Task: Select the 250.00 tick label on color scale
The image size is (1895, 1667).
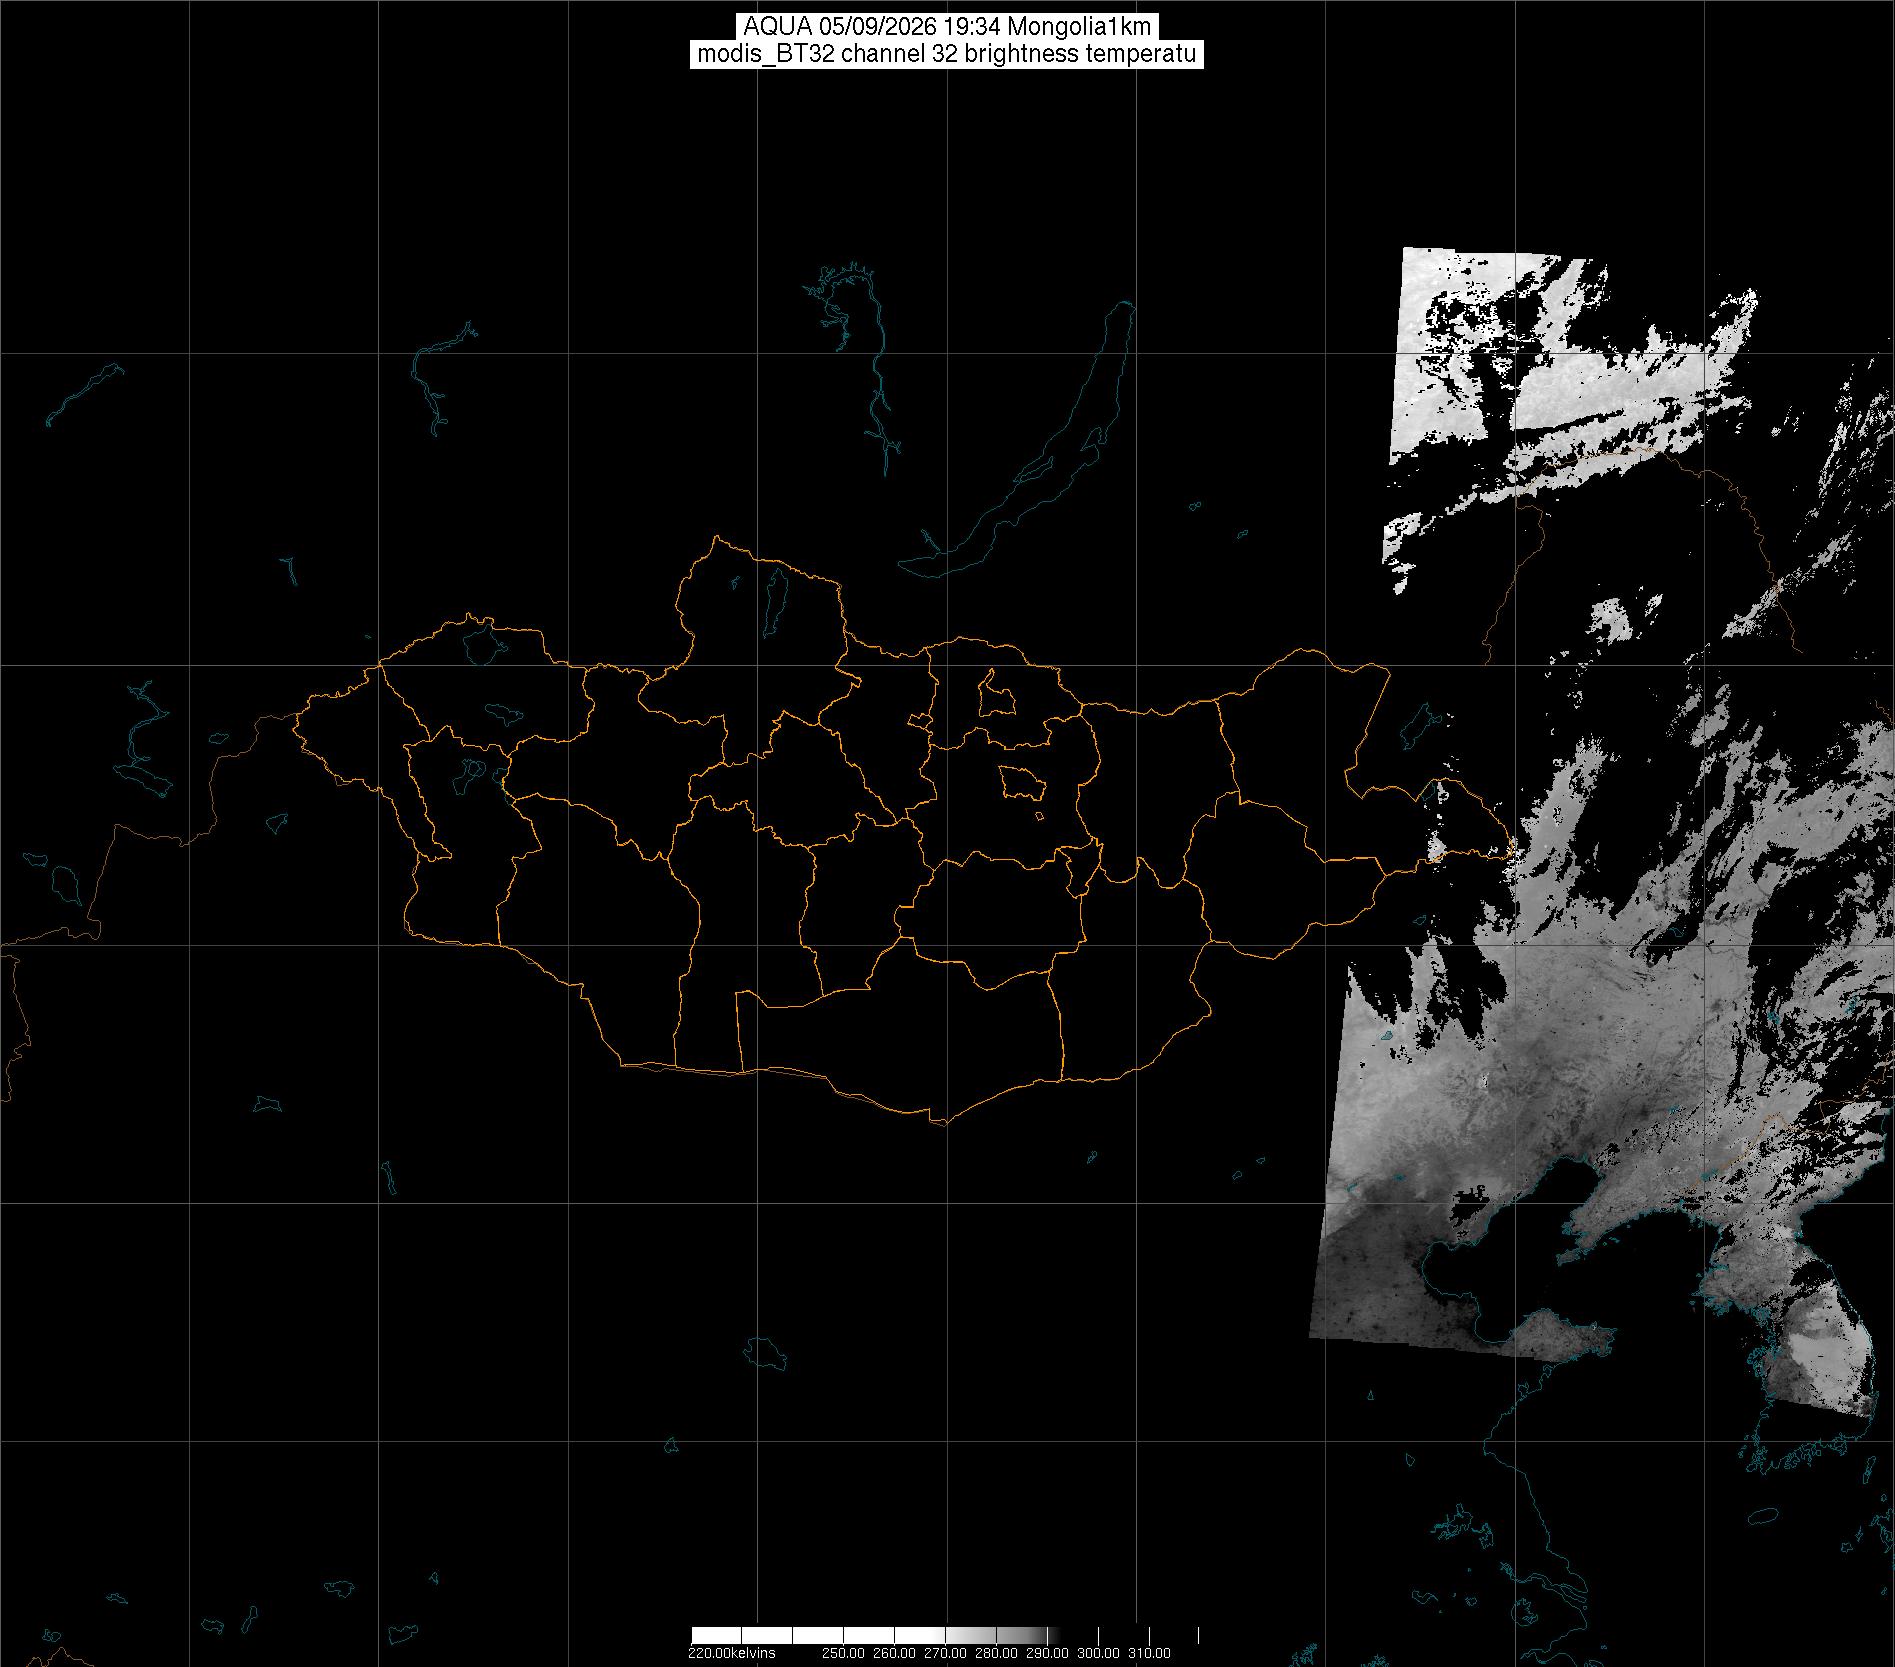Action: coord(846,1653)
